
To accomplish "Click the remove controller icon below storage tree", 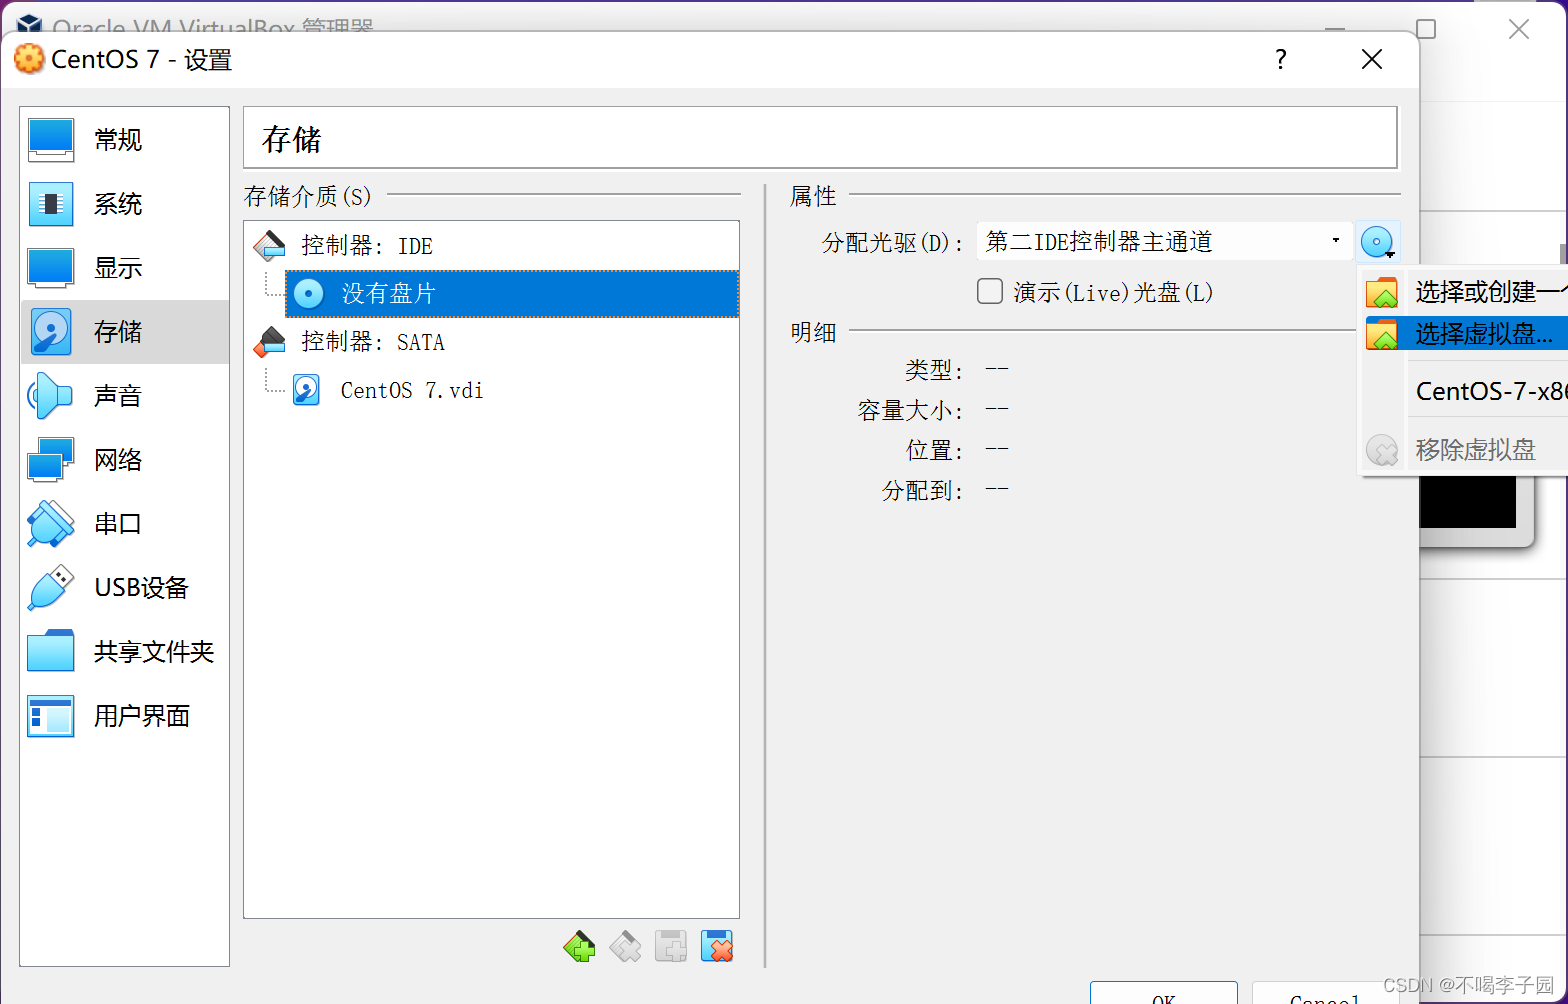I will click(625, 946).
